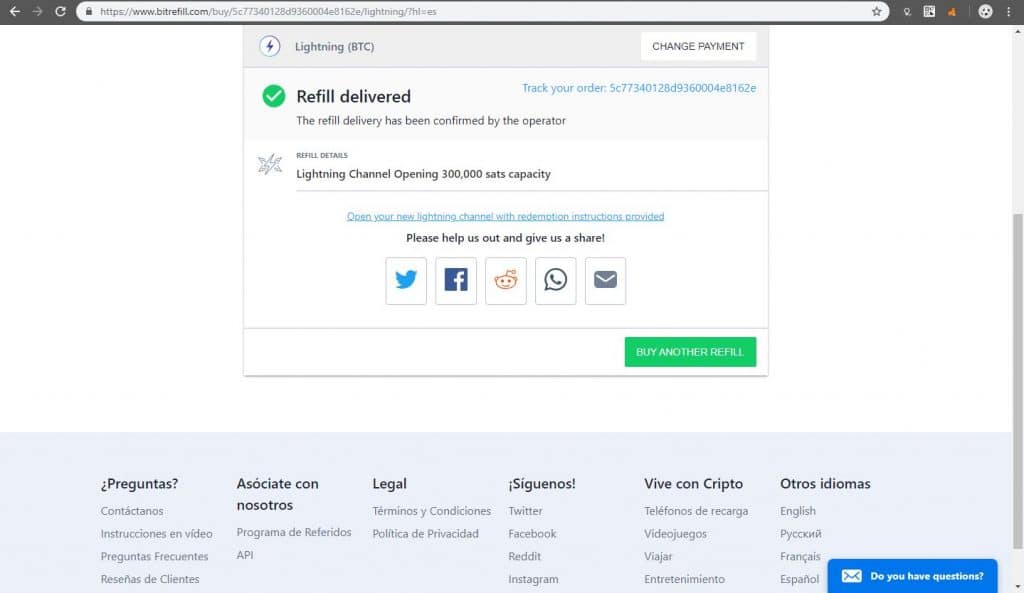Open the lightning channel redemption instructions link
The width and height of the screenshot is (1024, 593).
505,216
